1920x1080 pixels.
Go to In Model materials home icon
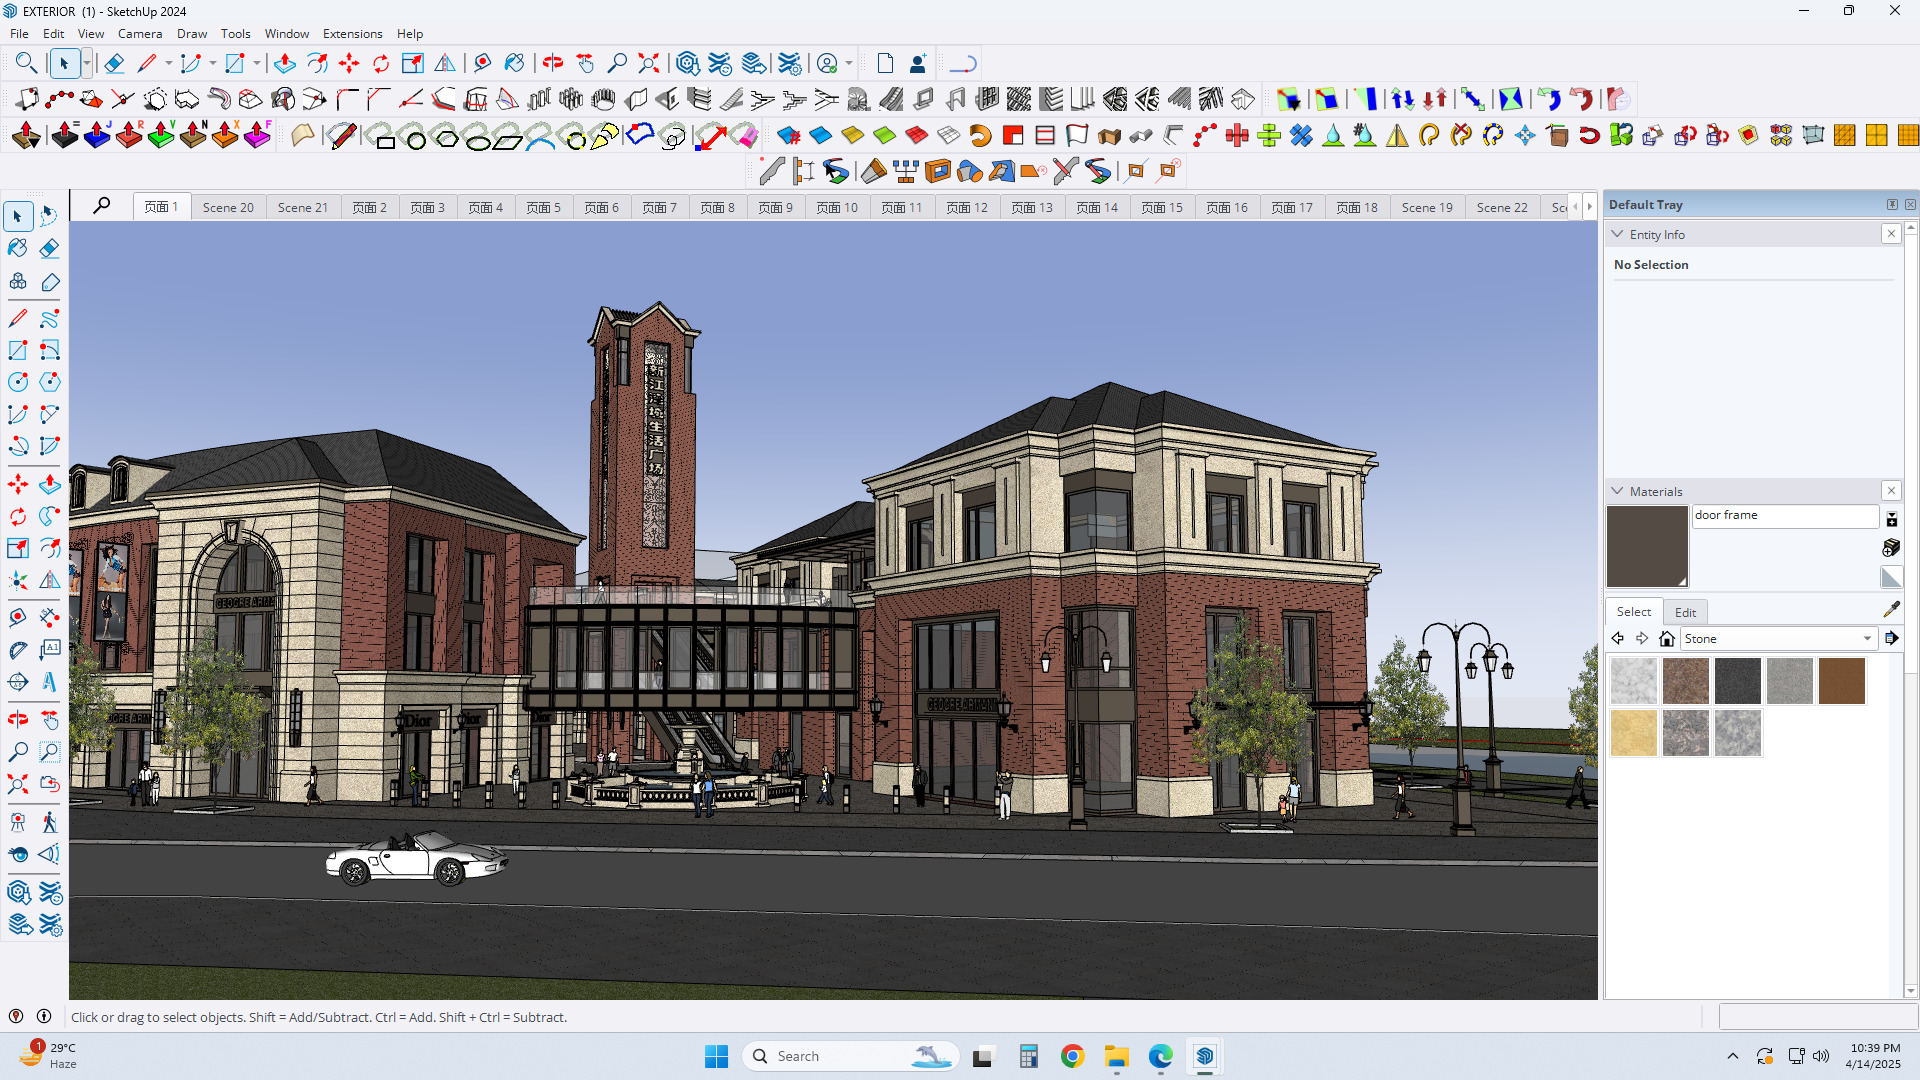pos(1666,638)
